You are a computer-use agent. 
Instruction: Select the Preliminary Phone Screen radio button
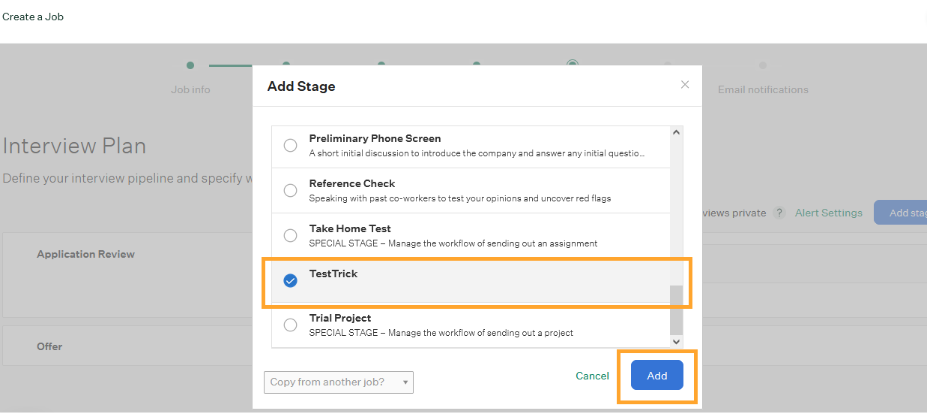[x=290, y=146]
